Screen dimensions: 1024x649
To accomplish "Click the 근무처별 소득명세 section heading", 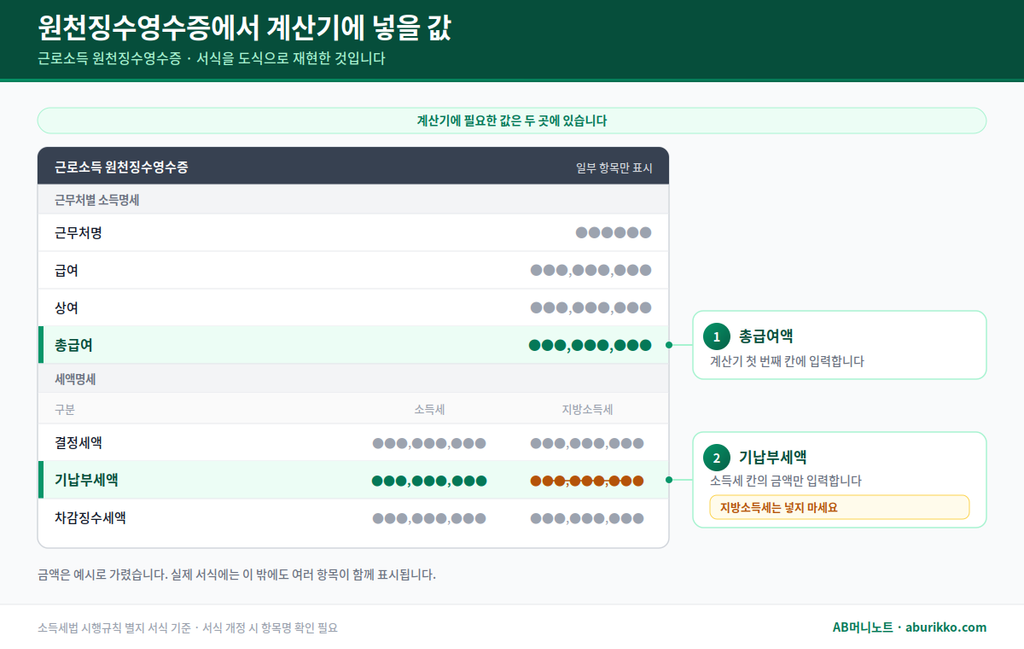I will tap(97, 200).
